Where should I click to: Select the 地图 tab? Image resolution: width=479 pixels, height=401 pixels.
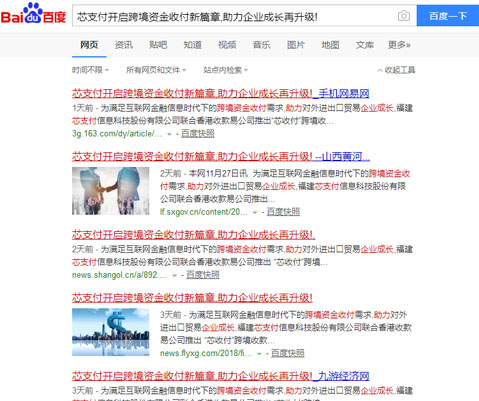[330, 45]
